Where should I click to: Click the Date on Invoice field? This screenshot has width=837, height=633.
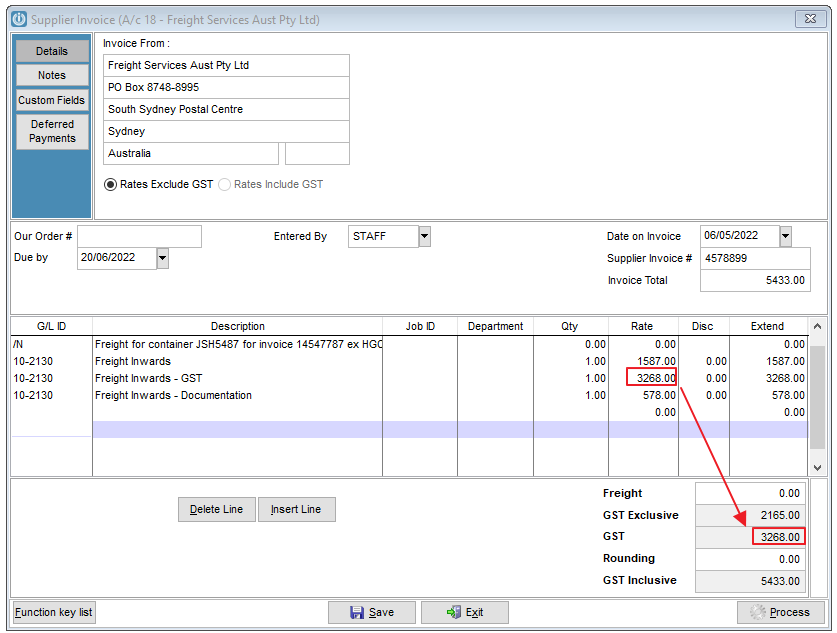click(740, 236)
